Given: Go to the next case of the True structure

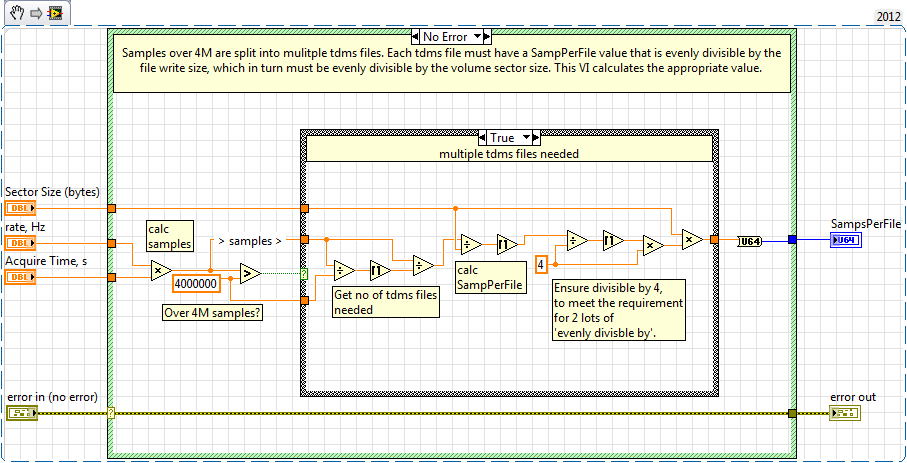Looking at the screenshot, I should (536, 138).
